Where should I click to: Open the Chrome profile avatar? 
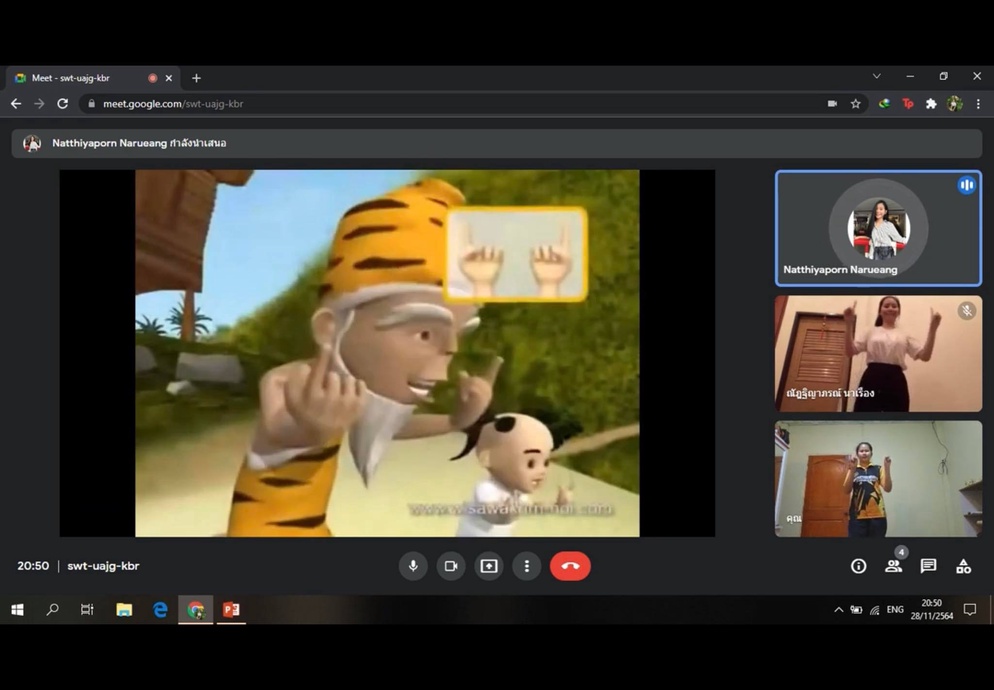[x=954, y=103]
